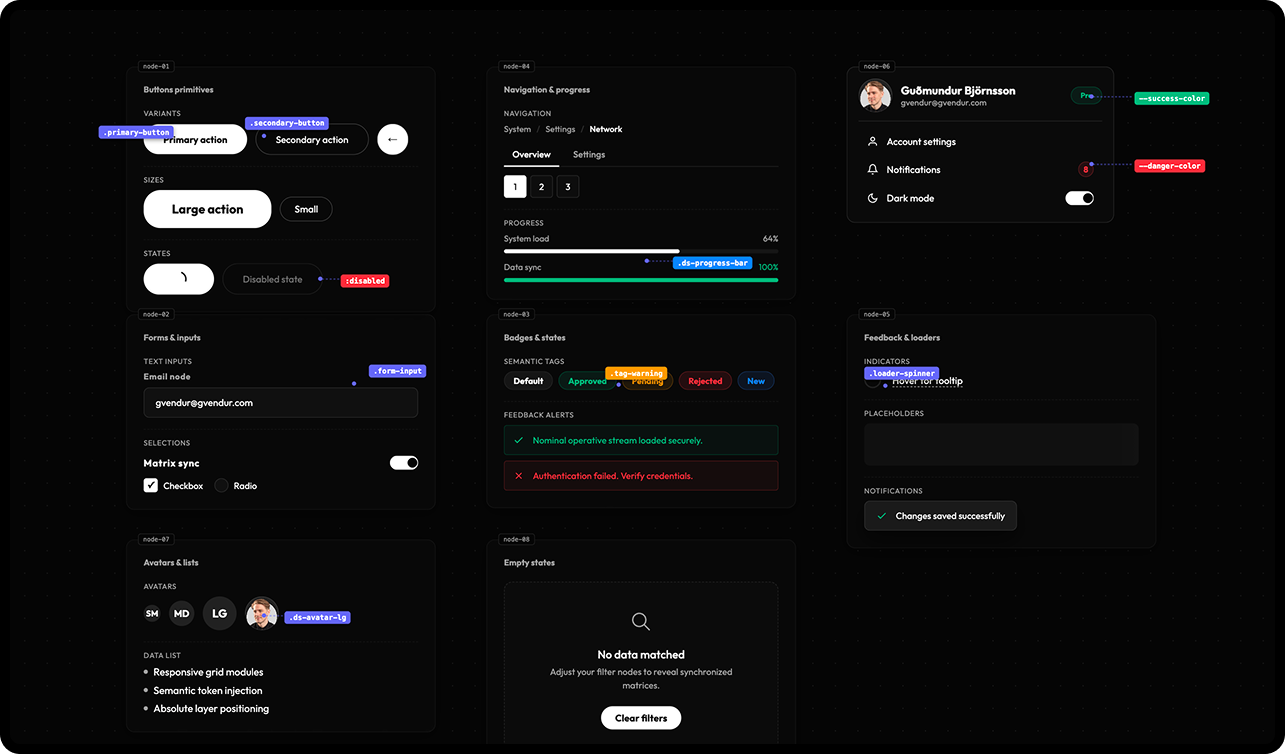Turn off the Dark mode switch
1285x754 pixels.
tap(1079, 198)
